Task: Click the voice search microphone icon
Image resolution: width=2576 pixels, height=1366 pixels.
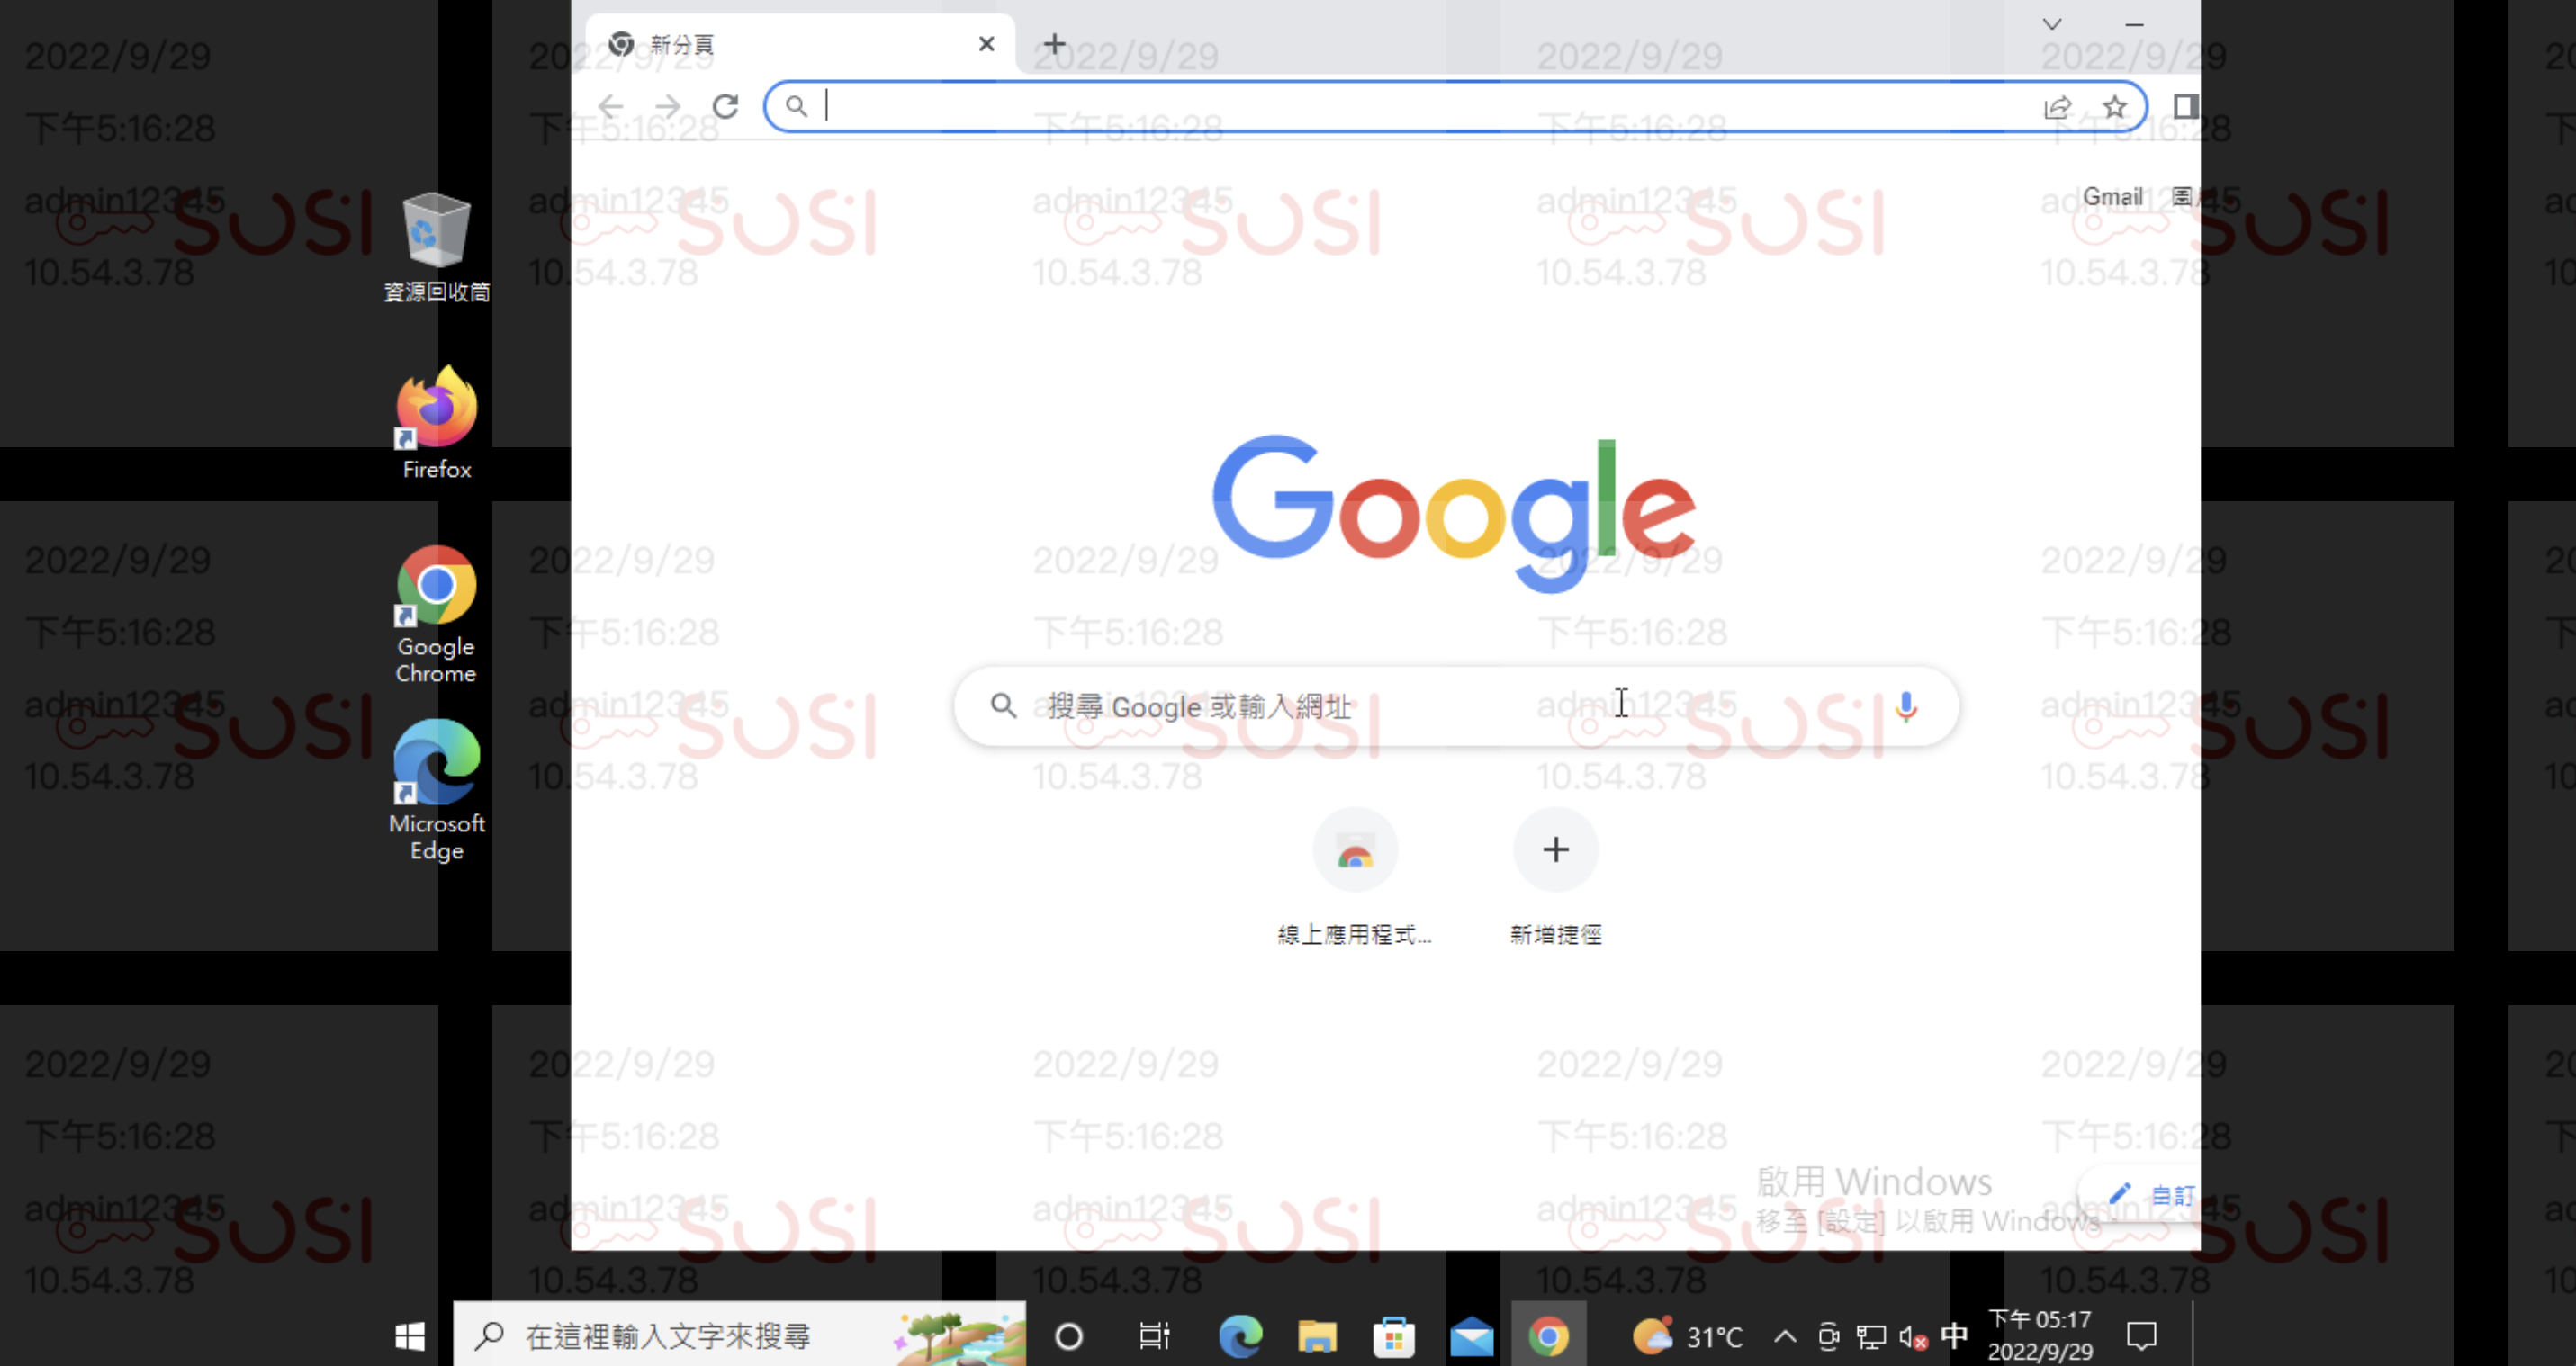Action: tap(1905, 707)
